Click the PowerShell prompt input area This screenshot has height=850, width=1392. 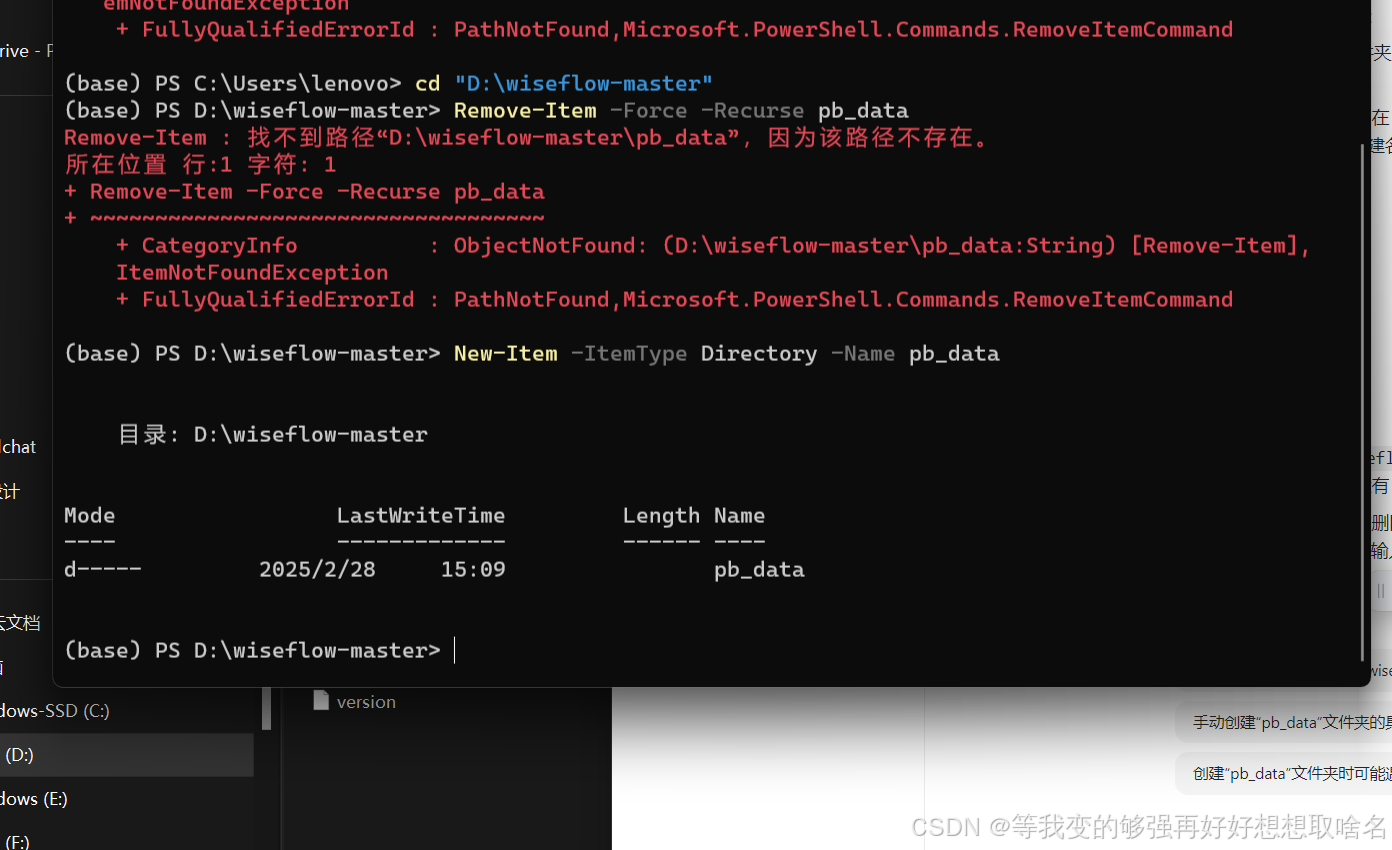click(x=455, y=650)
